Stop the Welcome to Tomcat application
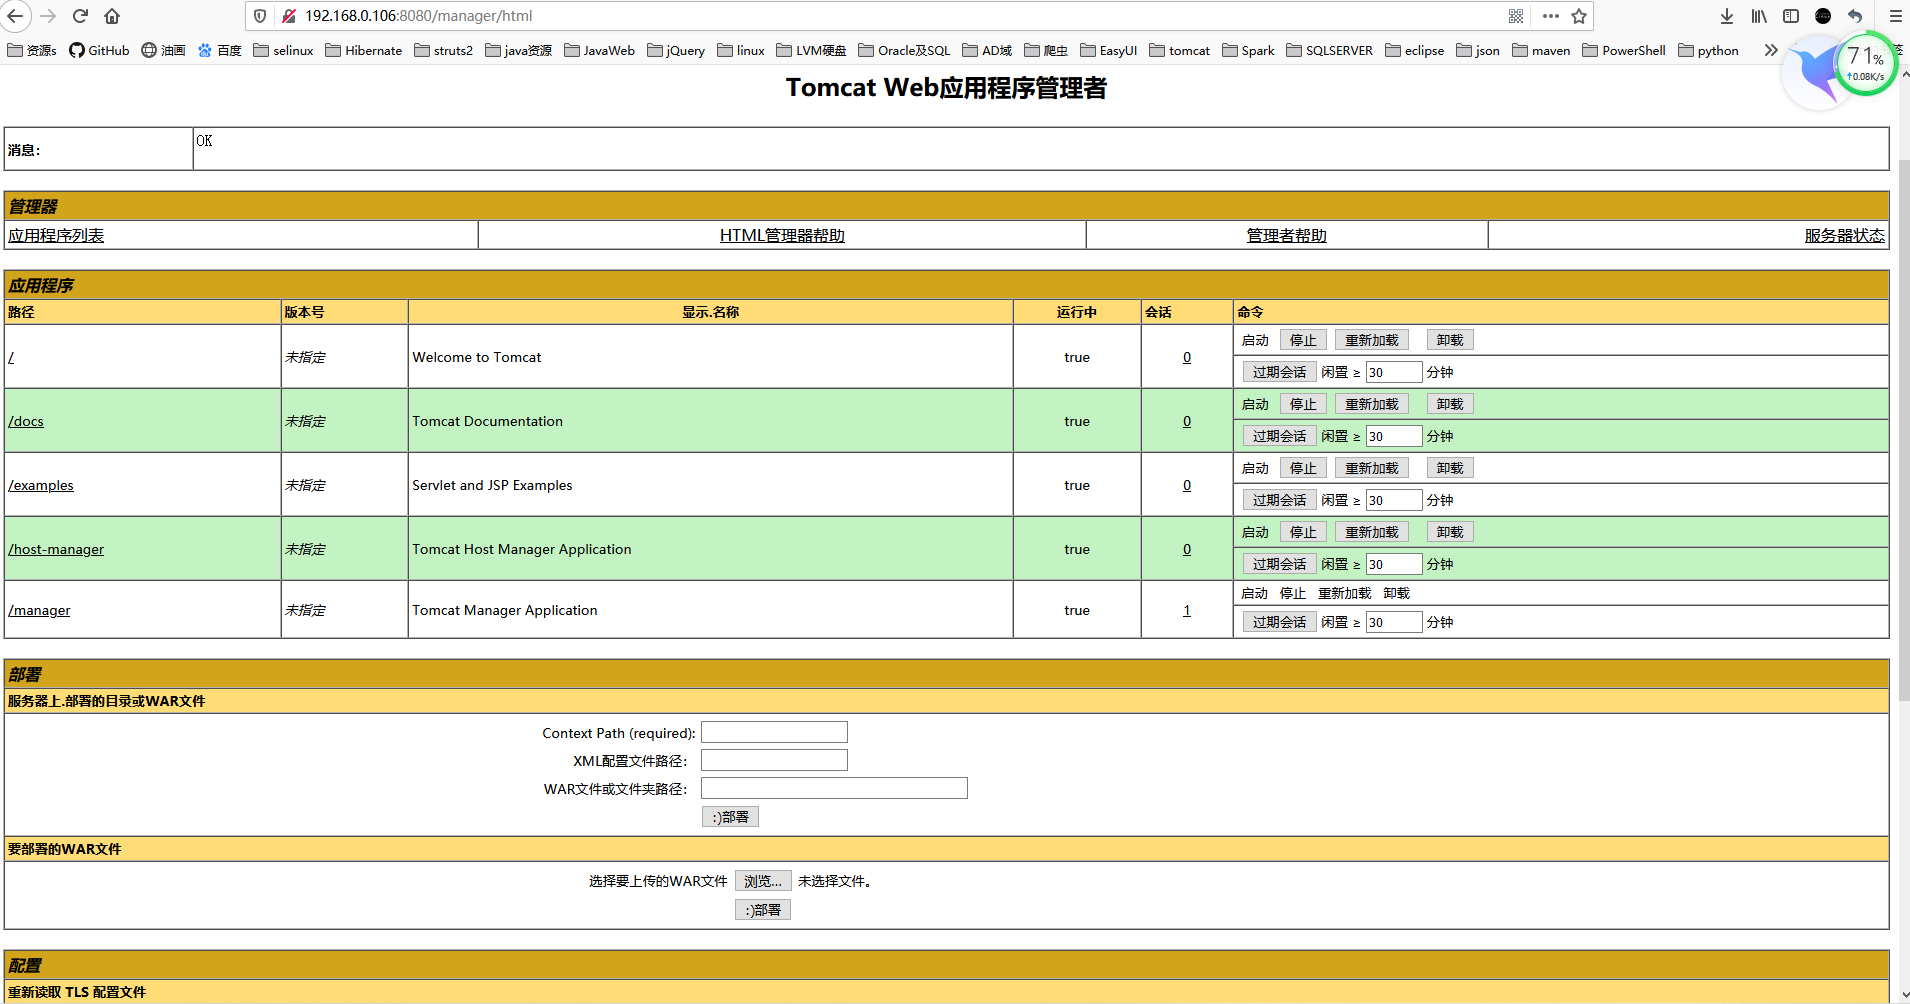Viewport: 1910px width, 1004px height. coord(1303,340)
